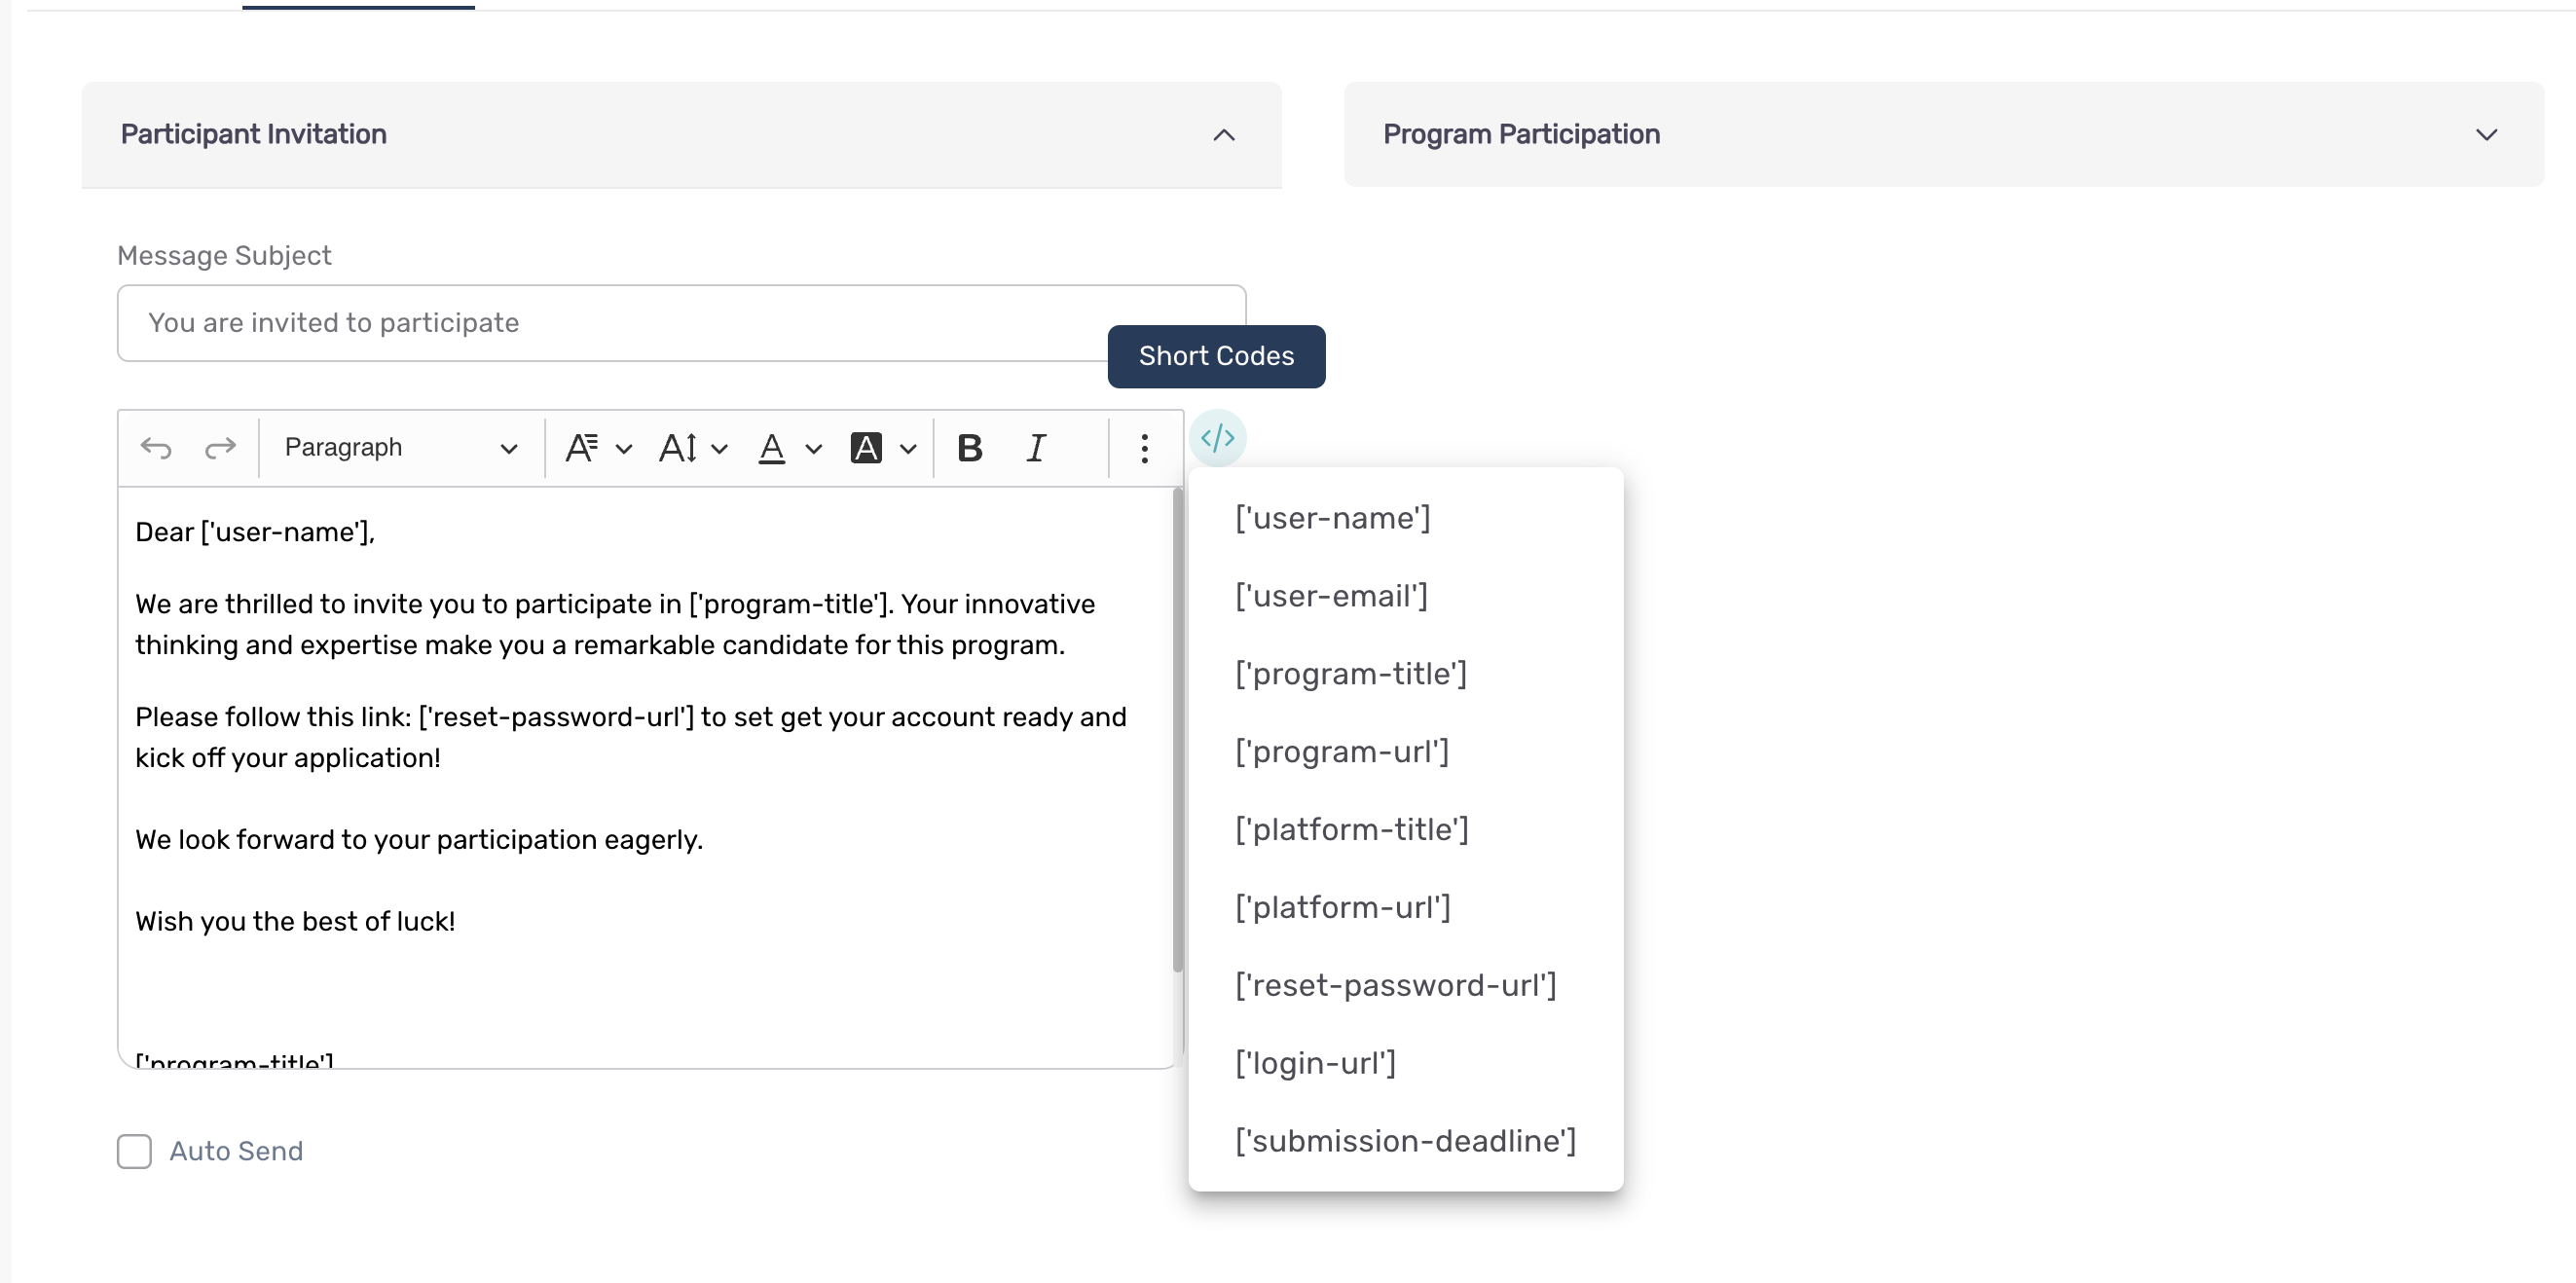Click the Message Subject input field

point(681,322)
